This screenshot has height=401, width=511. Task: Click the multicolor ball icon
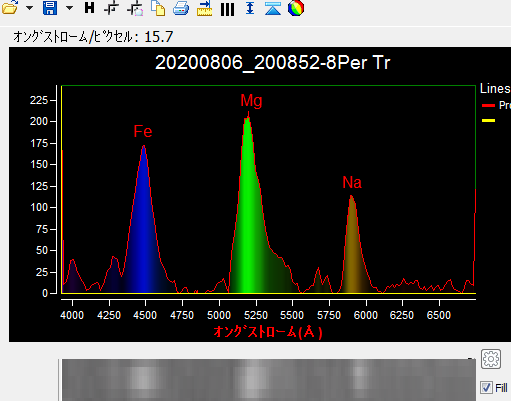[x=296, y=8]
